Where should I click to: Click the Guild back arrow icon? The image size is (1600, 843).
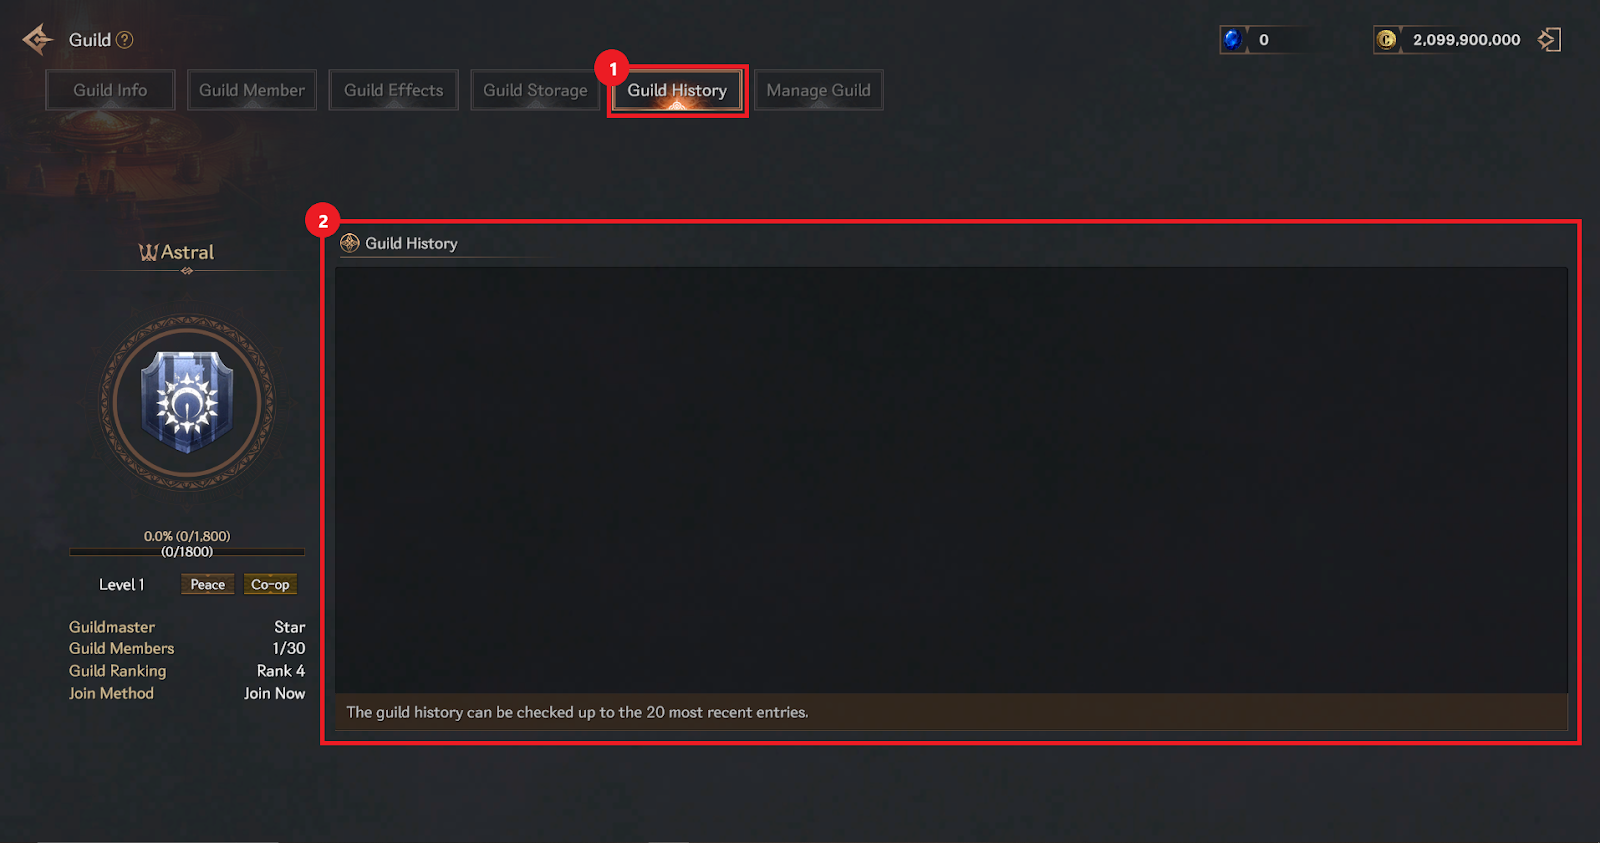tap(38, 40)
